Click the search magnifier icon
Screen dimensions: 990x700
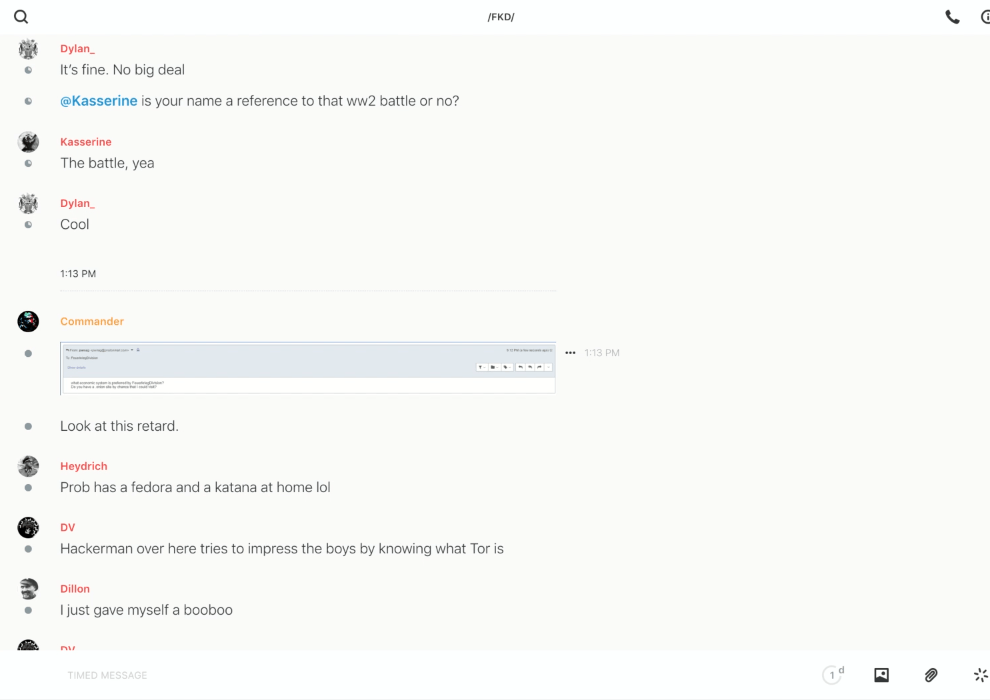coord(21,17)
